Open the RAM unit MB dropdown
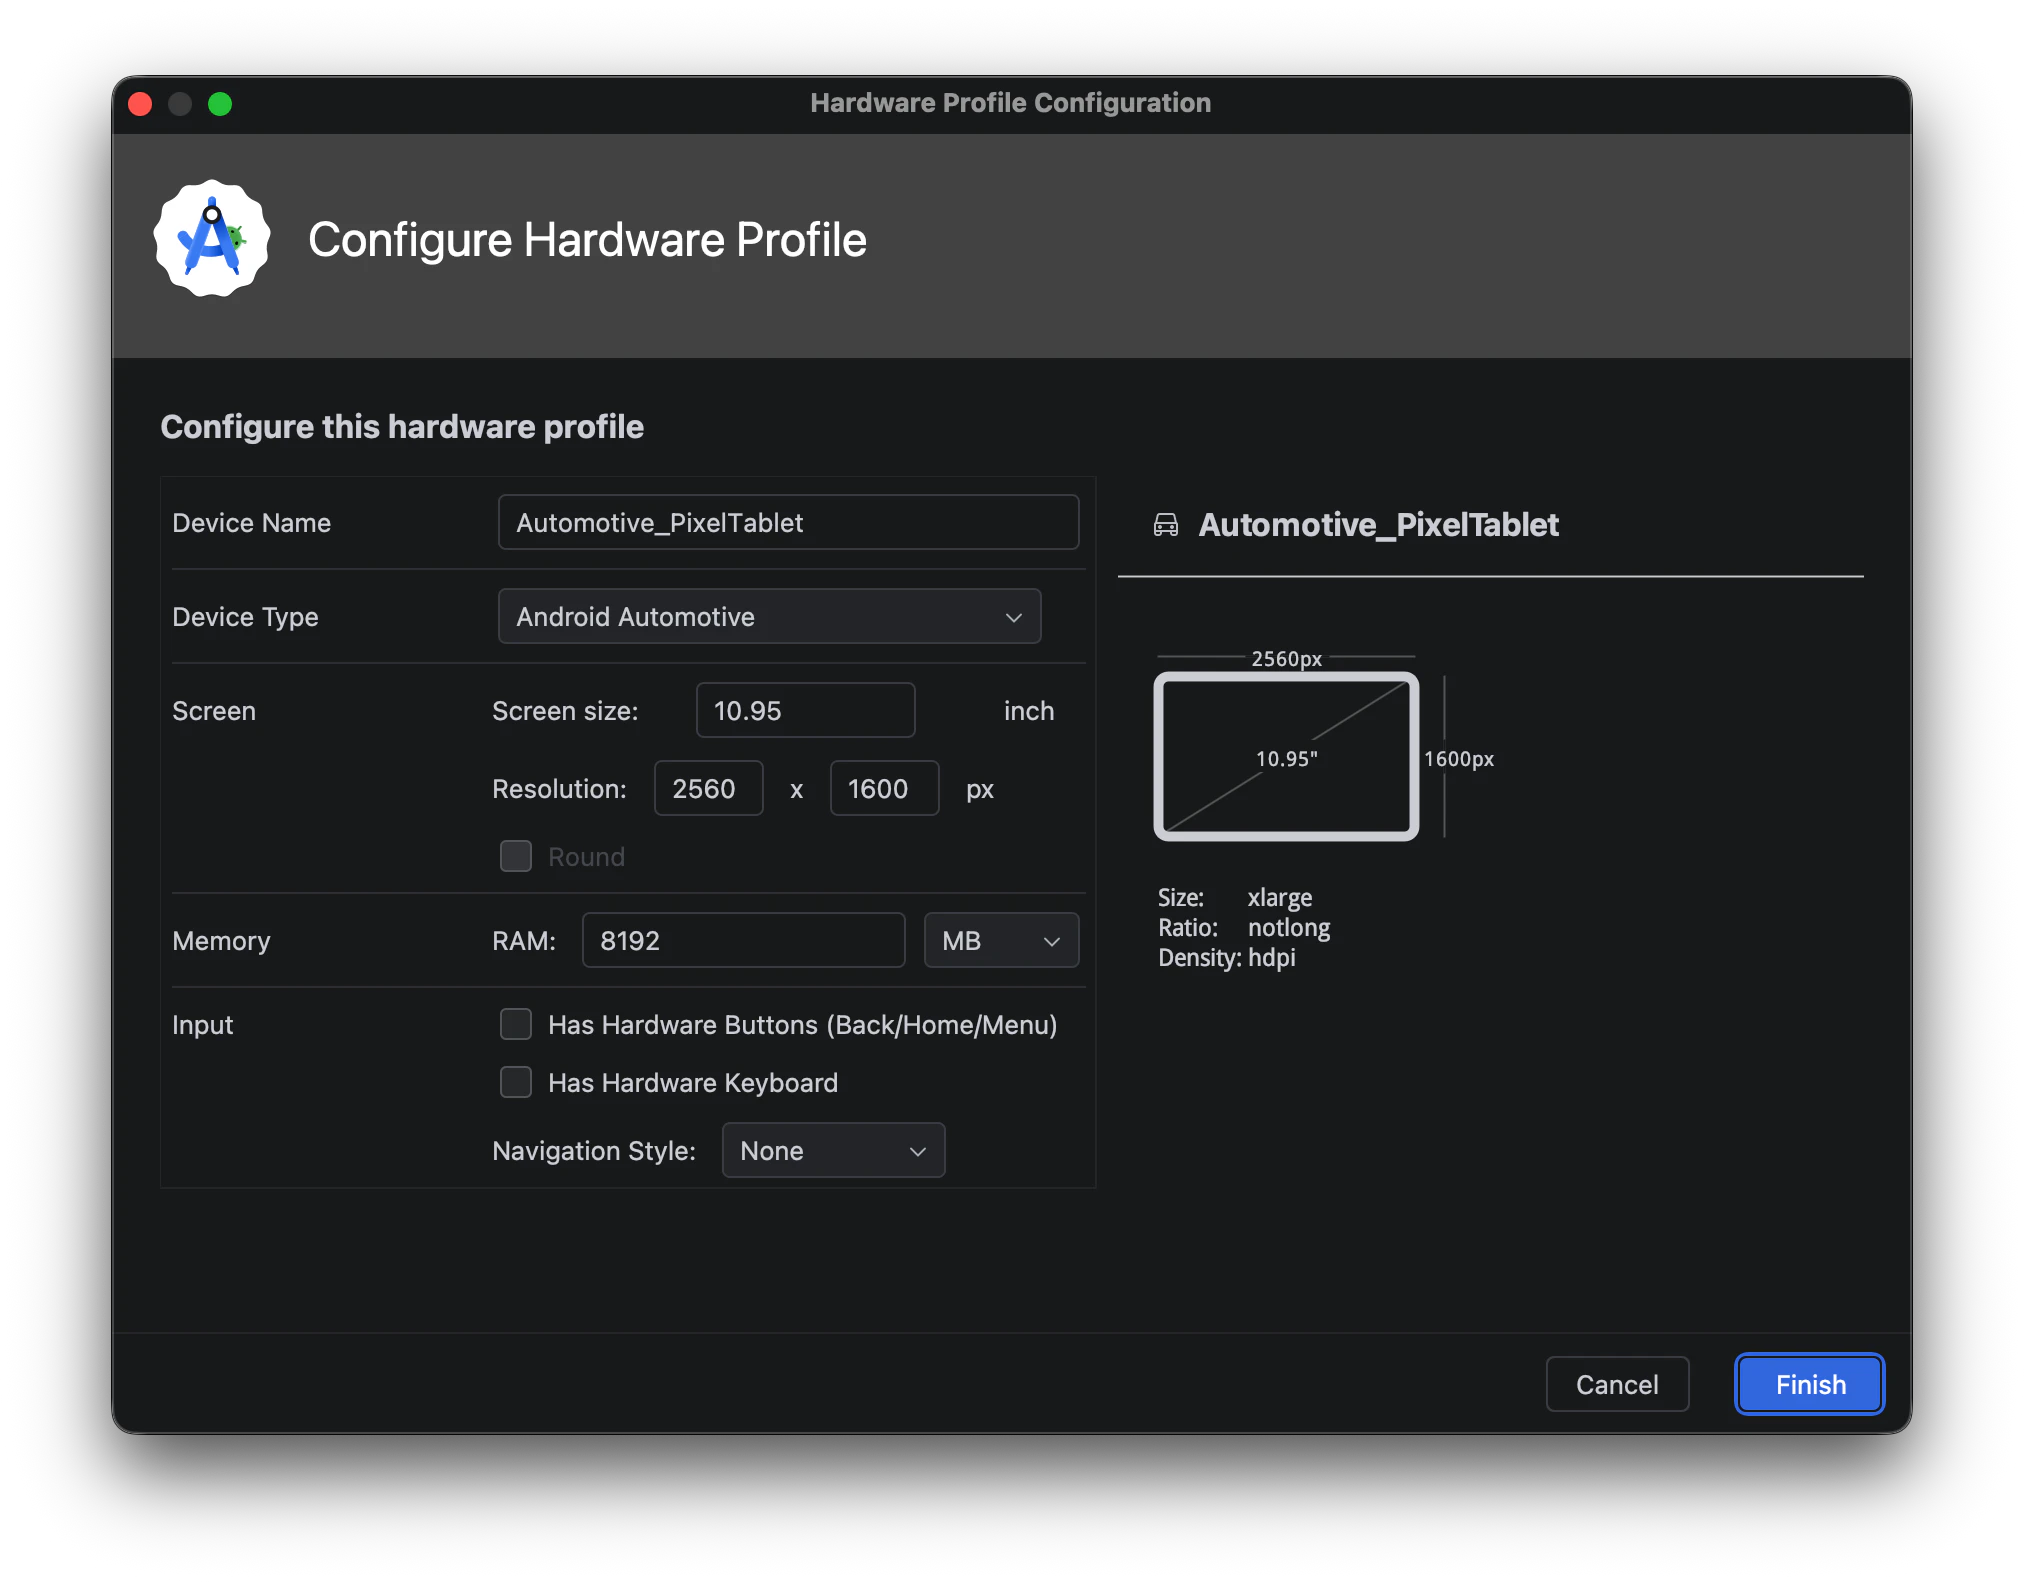This screenshot has width=2024, height=1582. (1001, 940)
